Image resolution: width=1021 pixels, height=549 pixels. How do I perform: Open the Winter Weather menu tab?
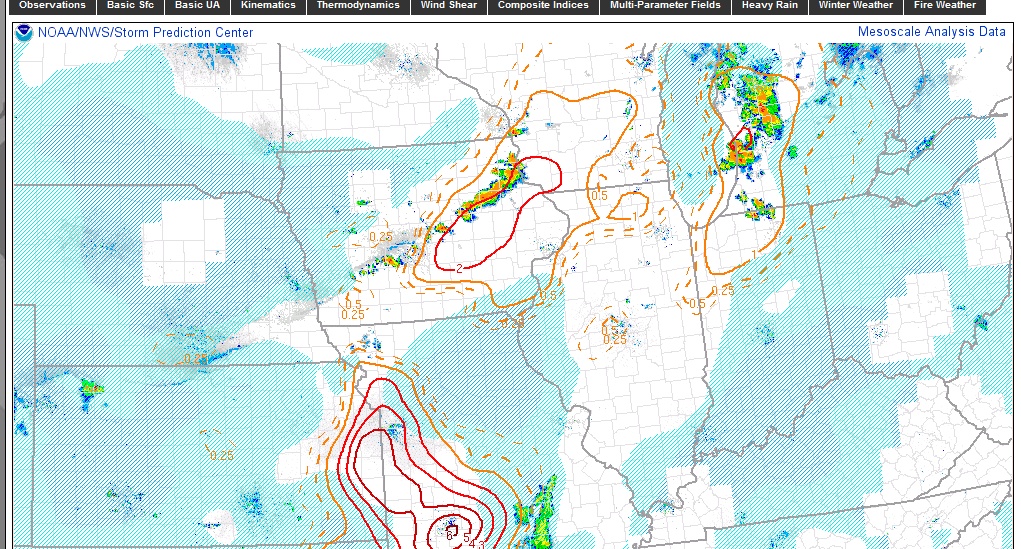pos(856,6)
